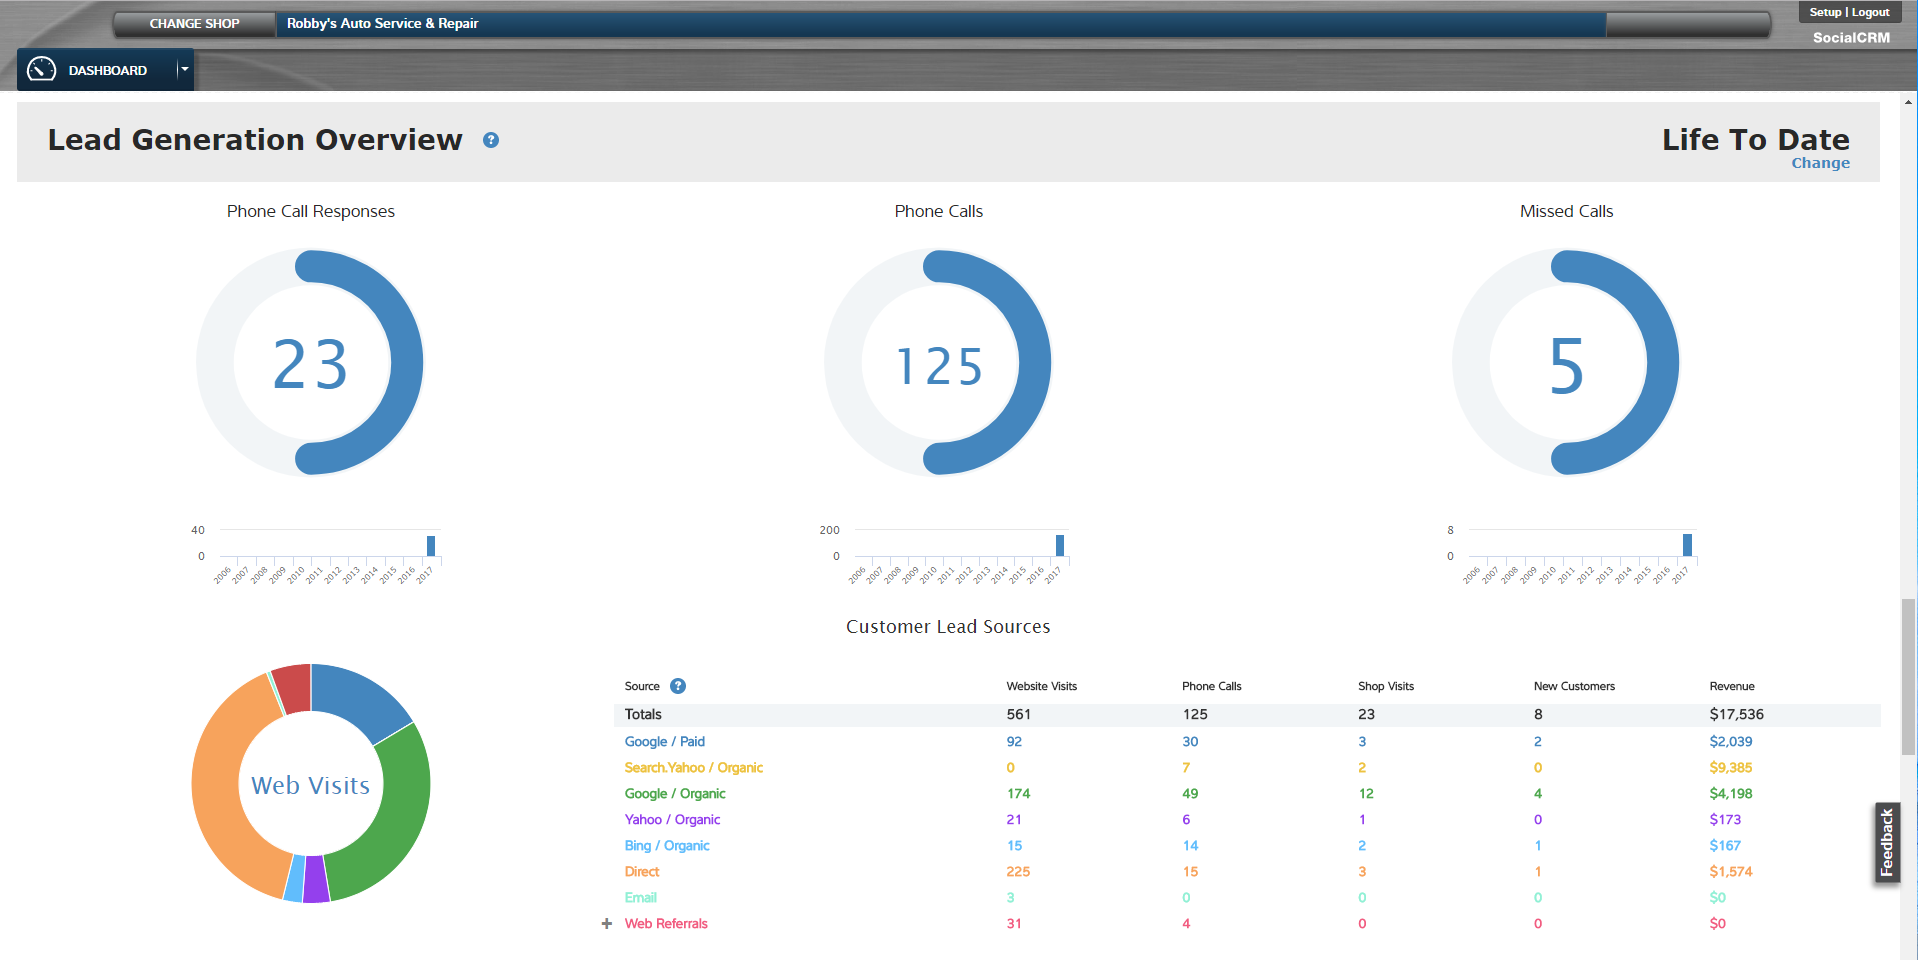
Task: Click the CHANGE SHOP button
Action: click(193, 23)
